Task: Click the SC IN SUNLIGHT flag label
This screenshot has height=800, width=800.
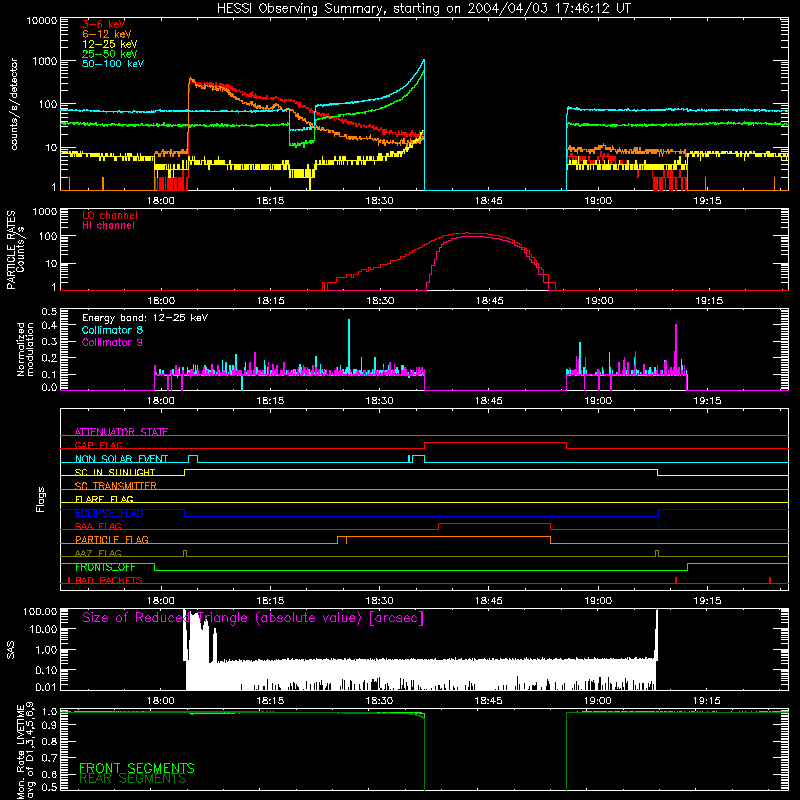Action: pyautogui.click(x=115, y=472)
